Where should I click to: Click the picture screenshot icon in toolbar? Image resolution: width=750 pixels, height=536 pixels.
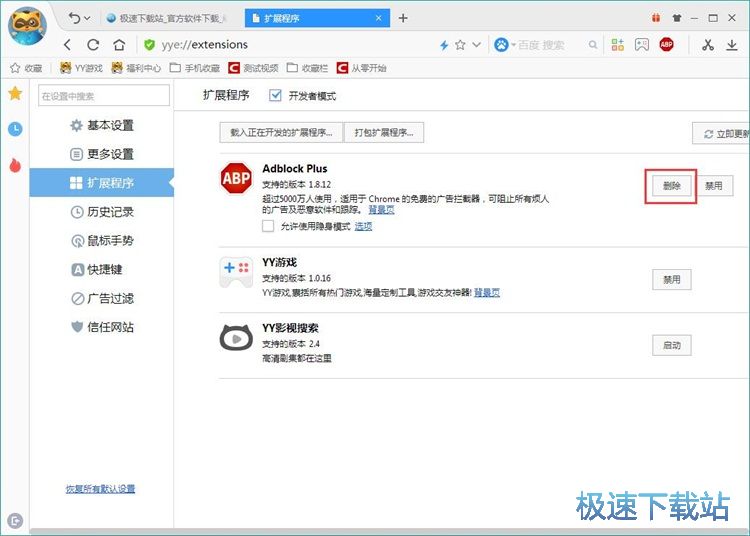tap(641, 45)
